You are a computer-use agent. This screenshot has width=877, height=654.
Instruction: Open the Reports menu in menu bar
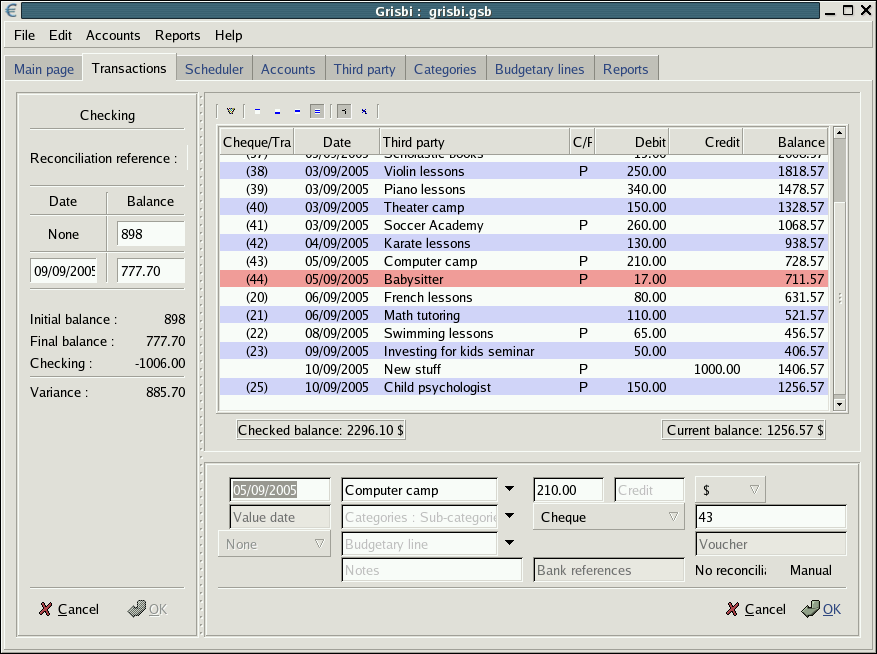[x=177, y=35]
